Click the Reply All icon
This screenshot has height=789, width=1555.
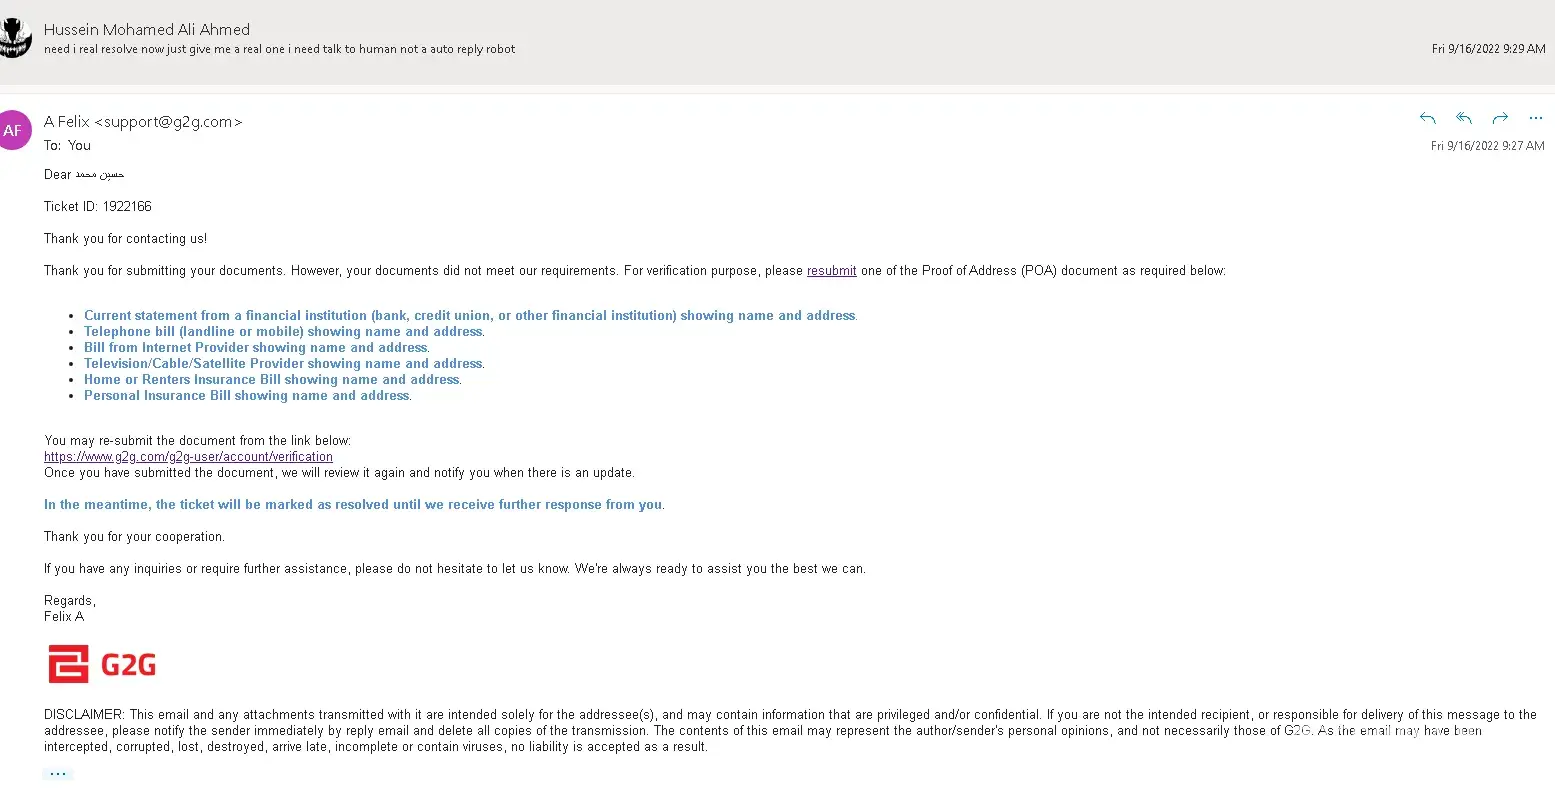pos(1464,118)
